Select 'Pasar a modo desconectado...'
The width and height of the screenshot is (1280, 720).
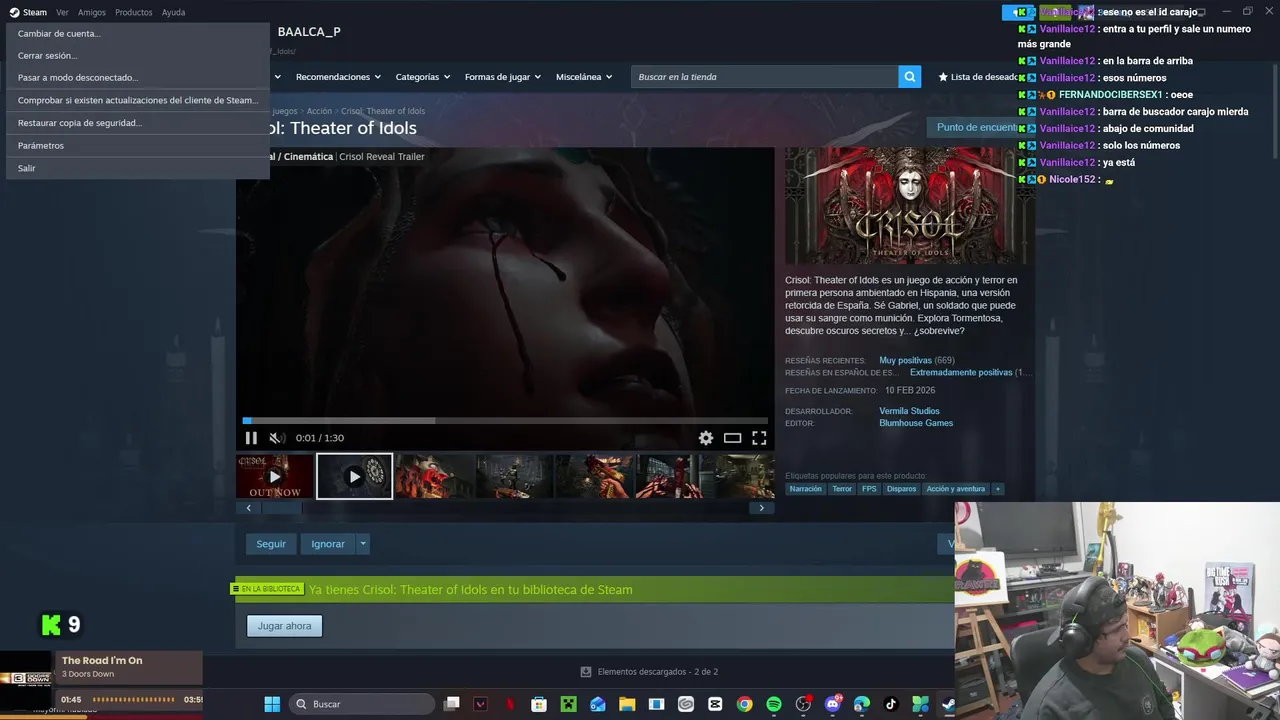tap(138, 78)
